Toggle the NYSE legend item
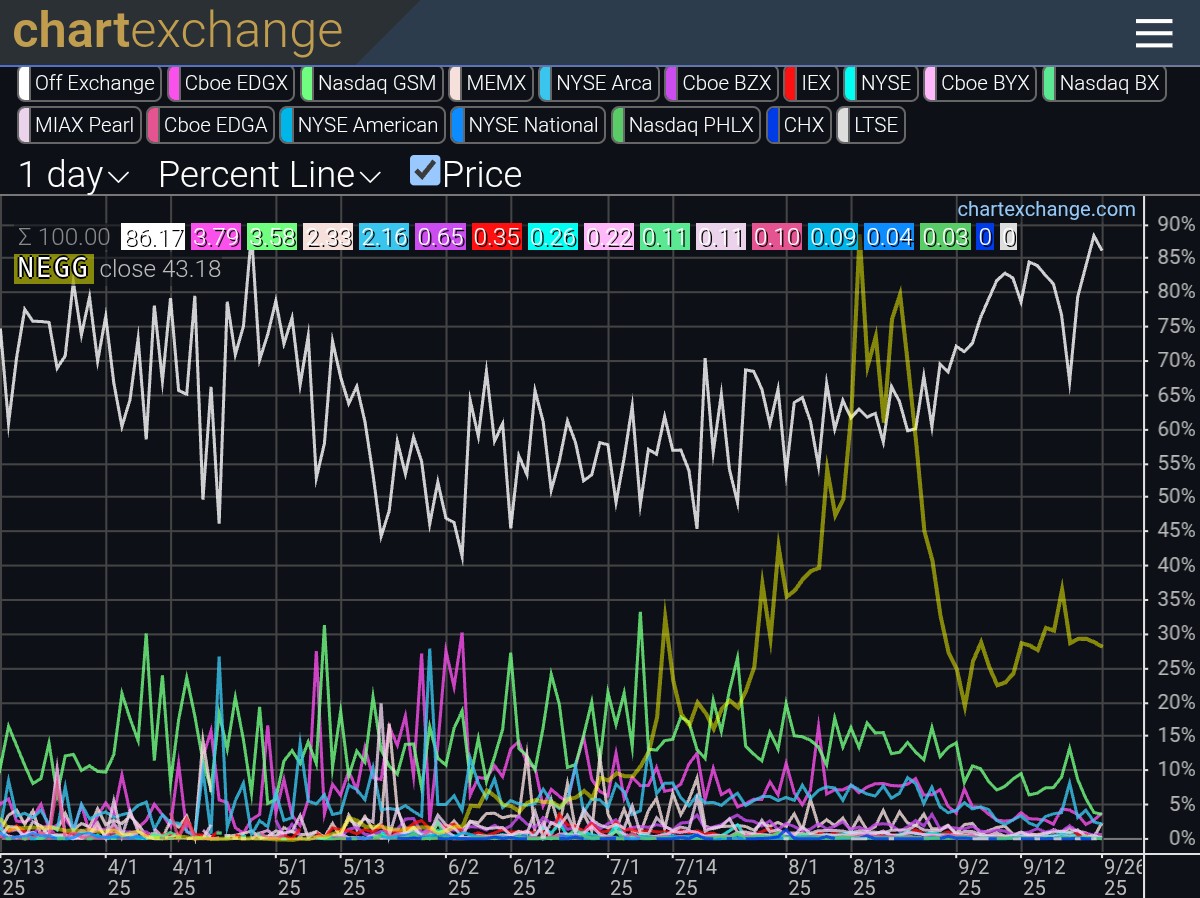The image size is (1200, 898). pyautogui.click(x=880, y=83)
